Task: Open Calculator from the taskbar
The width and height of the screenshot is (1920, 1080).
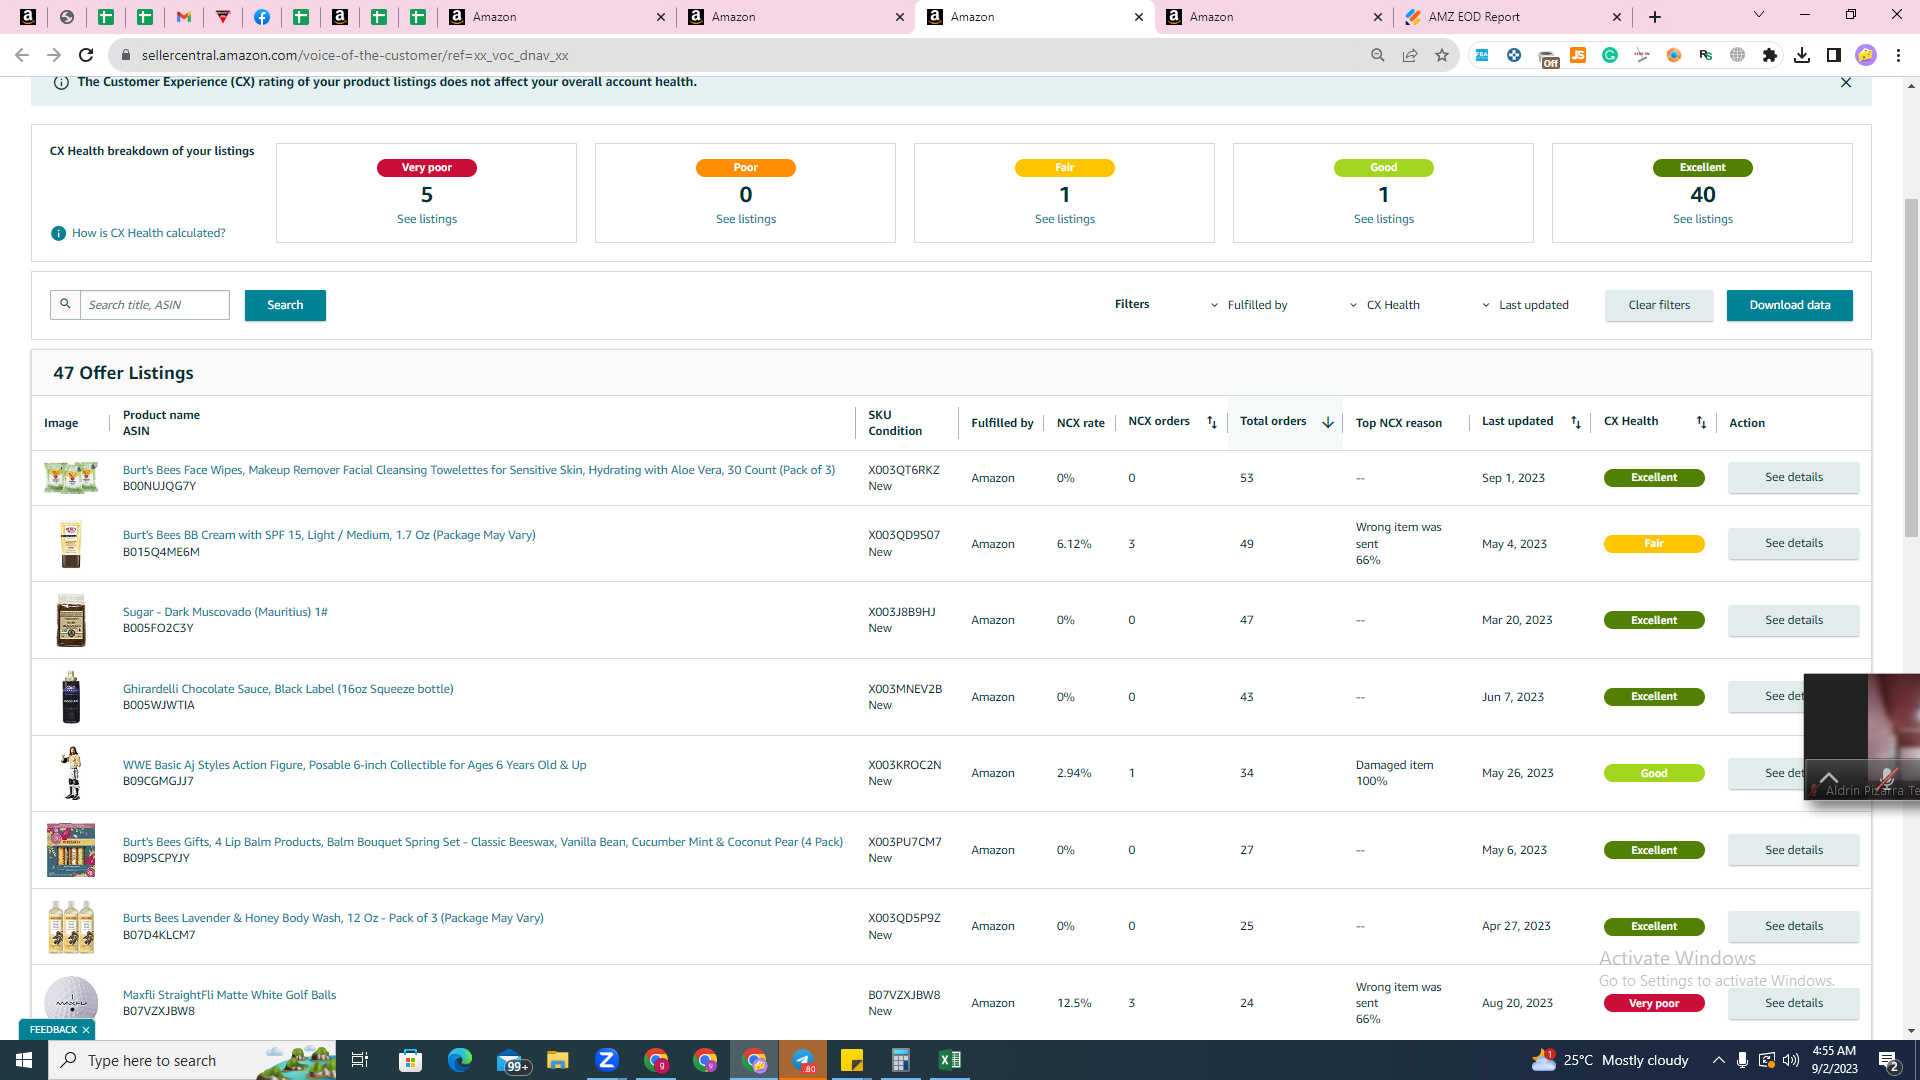Action: point(901,1060)
